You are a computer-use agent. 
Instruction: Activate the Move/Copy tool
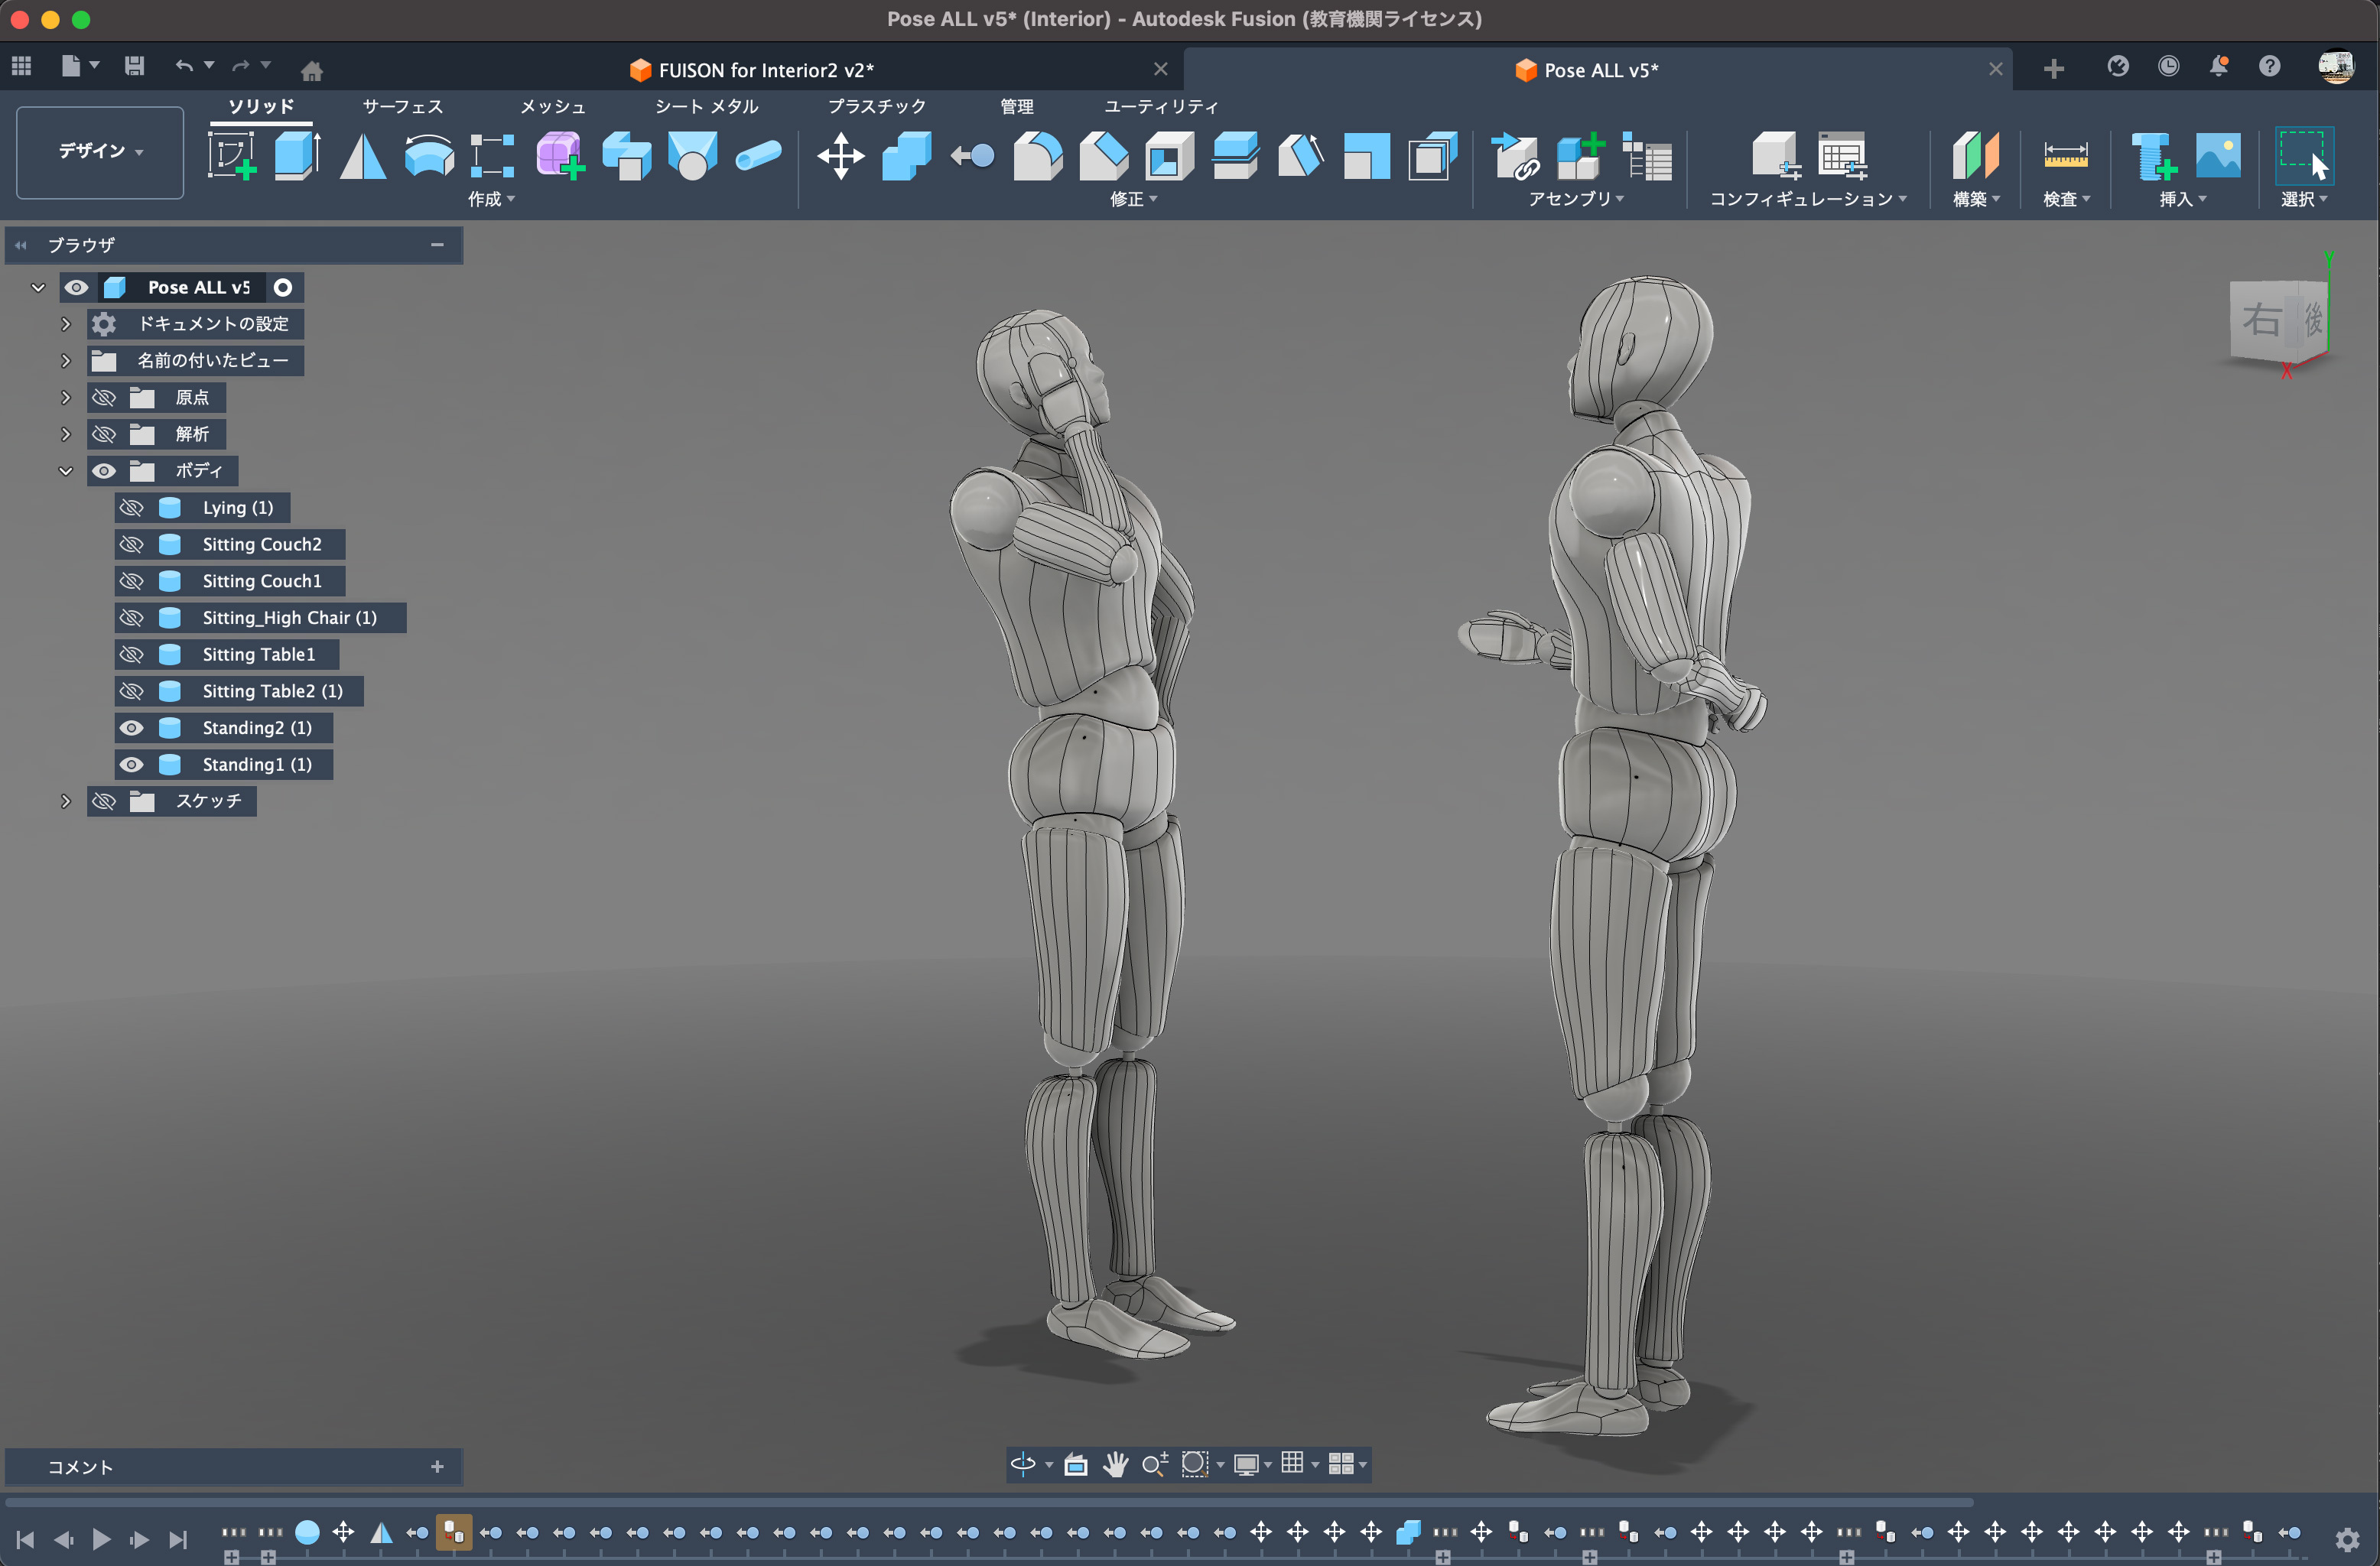click(x=840, y=156)
